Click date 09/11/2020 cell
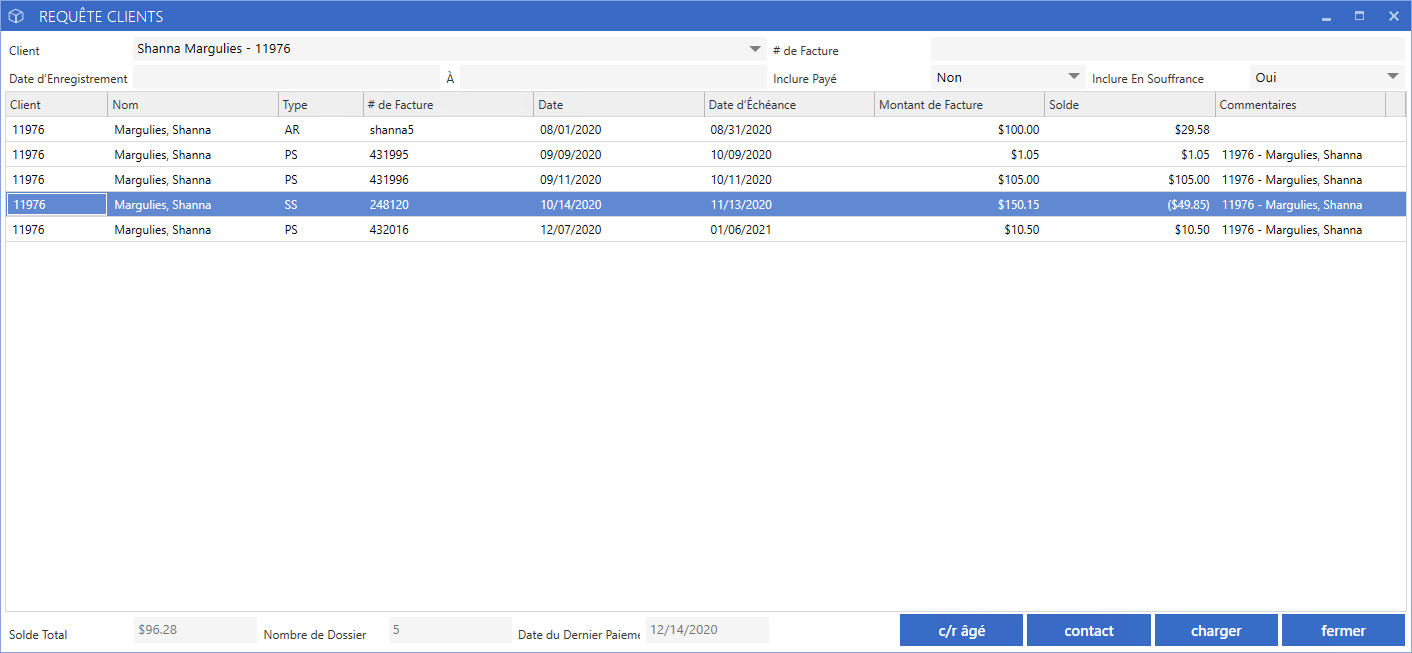 tap(619, 180)
